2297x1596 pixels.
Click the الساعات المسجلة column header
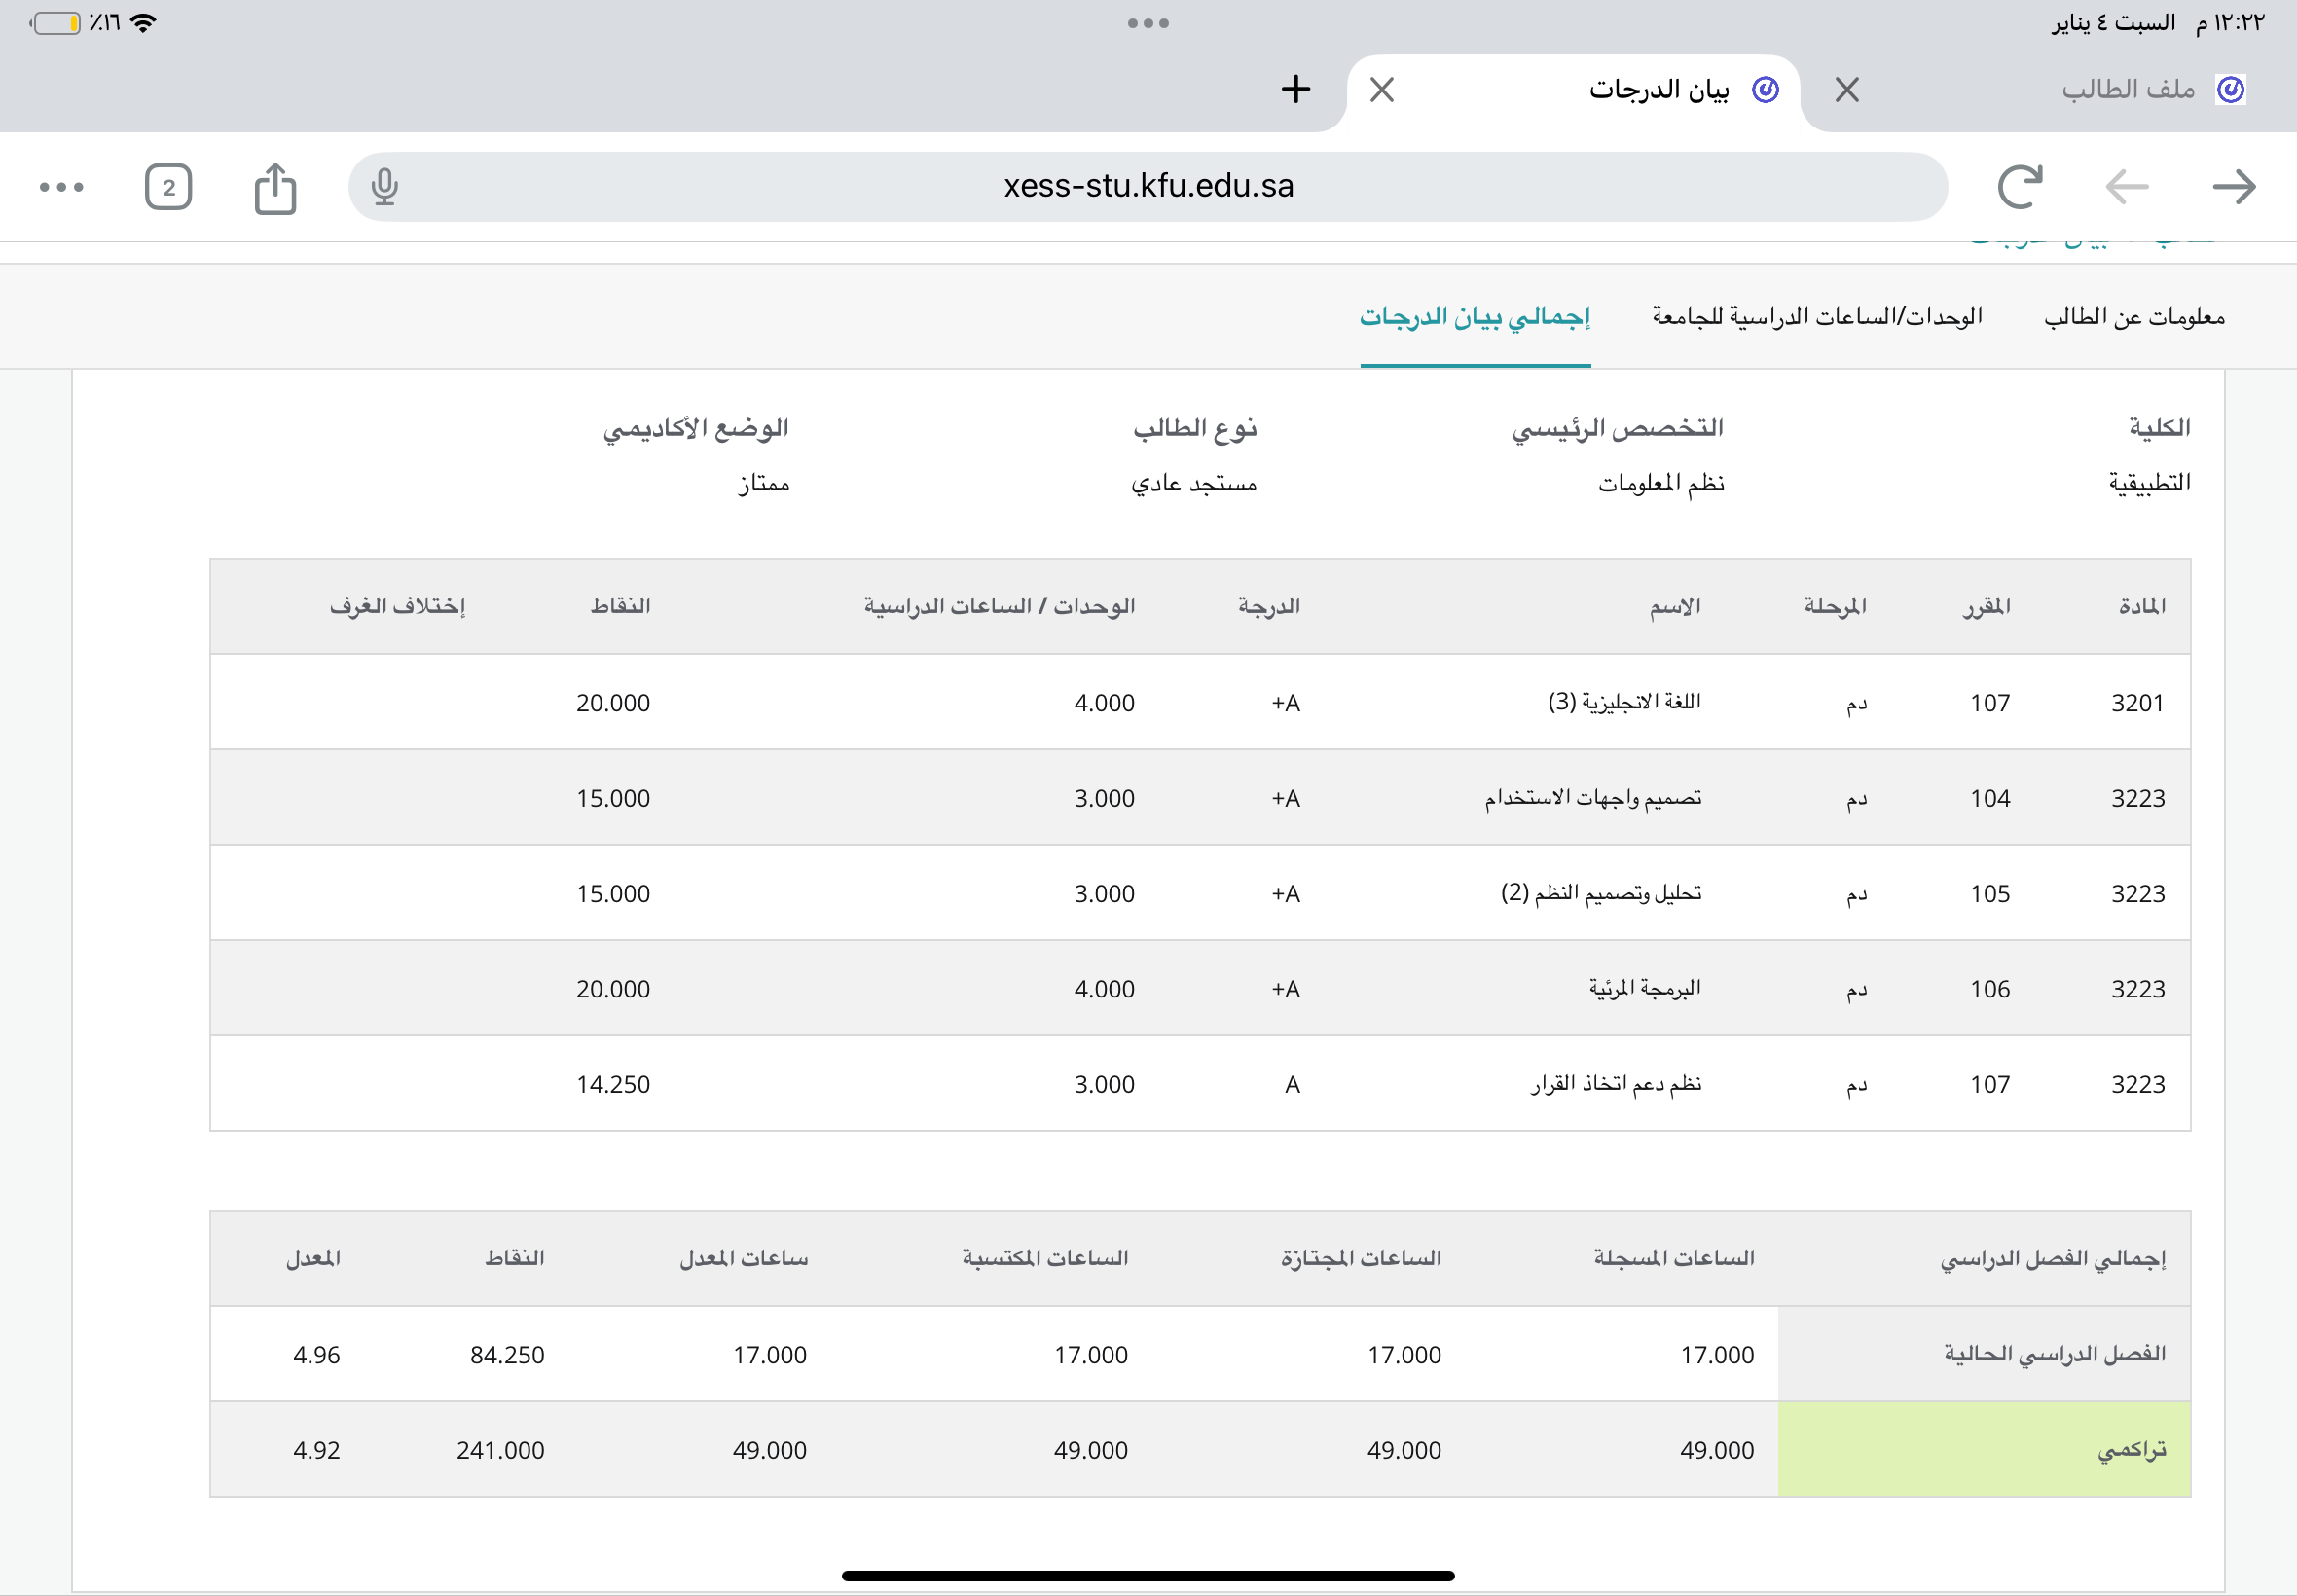pos(1674,1258)
